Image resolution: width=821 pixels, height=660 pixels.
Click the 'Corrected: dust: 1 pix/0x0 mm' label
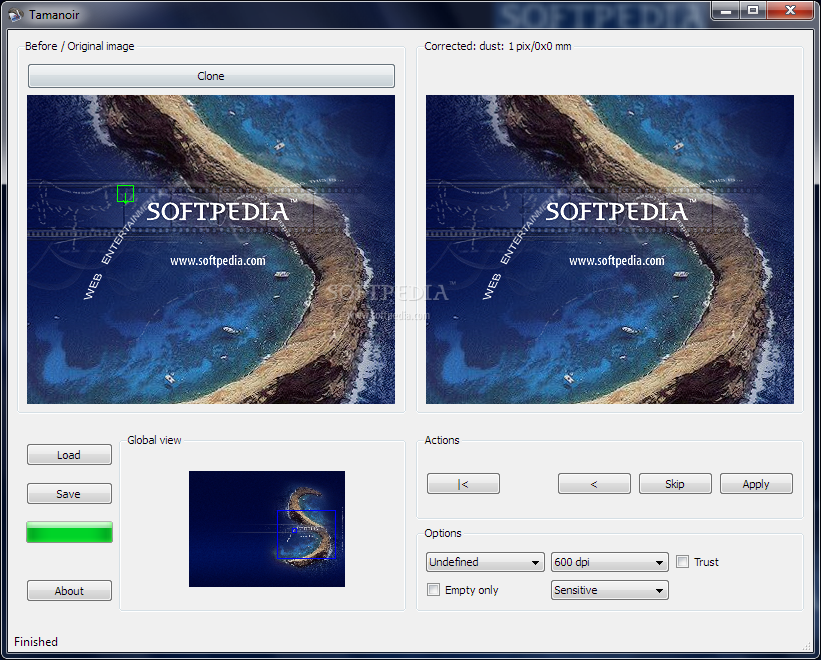(x=497, y=46)
